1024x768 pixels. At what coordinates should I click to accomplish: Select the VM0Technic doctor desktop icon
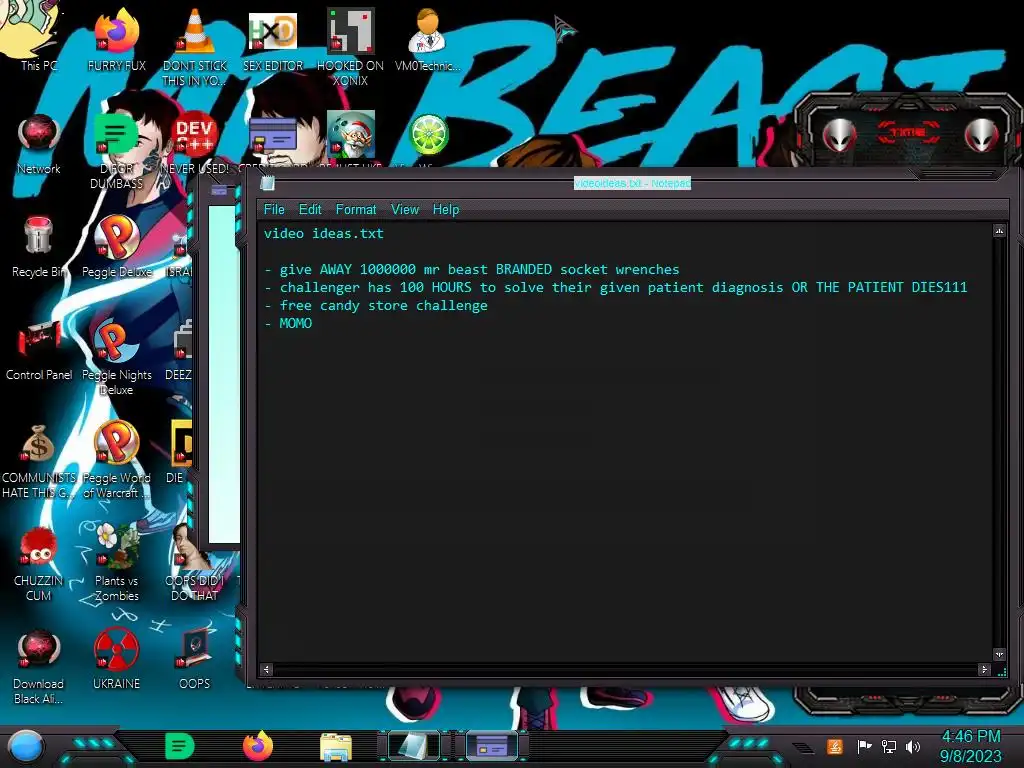coord(428,39)
